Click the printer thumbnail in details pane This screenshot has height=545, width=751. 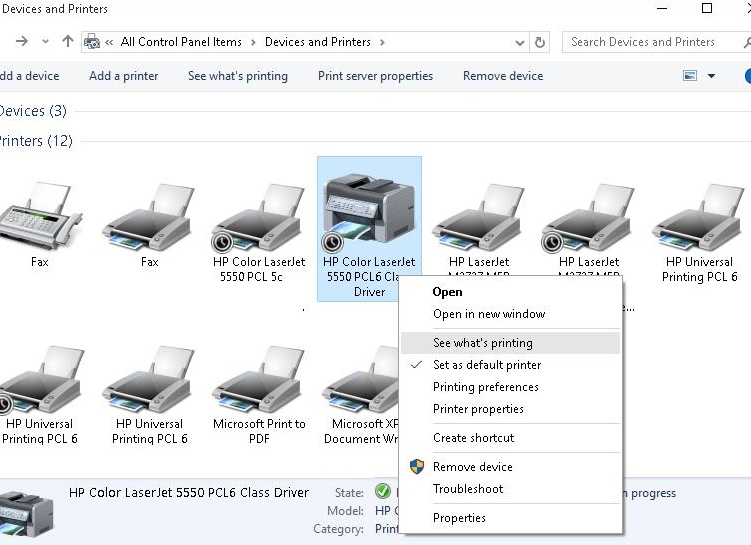pos(26,513)
